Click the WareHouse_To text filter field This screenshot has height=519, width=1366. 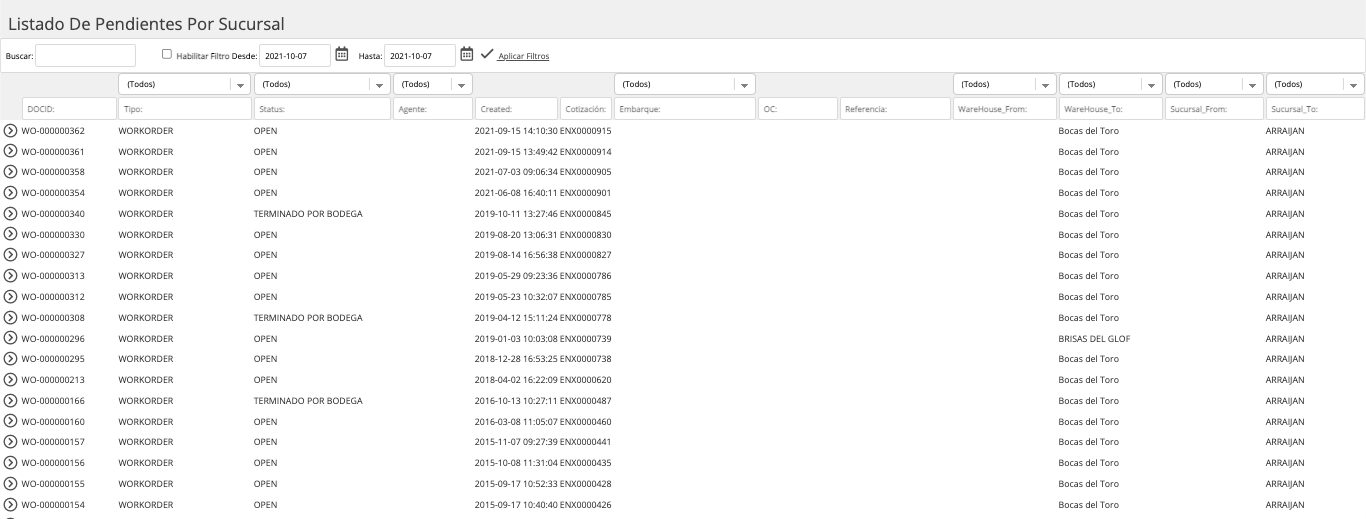click(1111, 109)
